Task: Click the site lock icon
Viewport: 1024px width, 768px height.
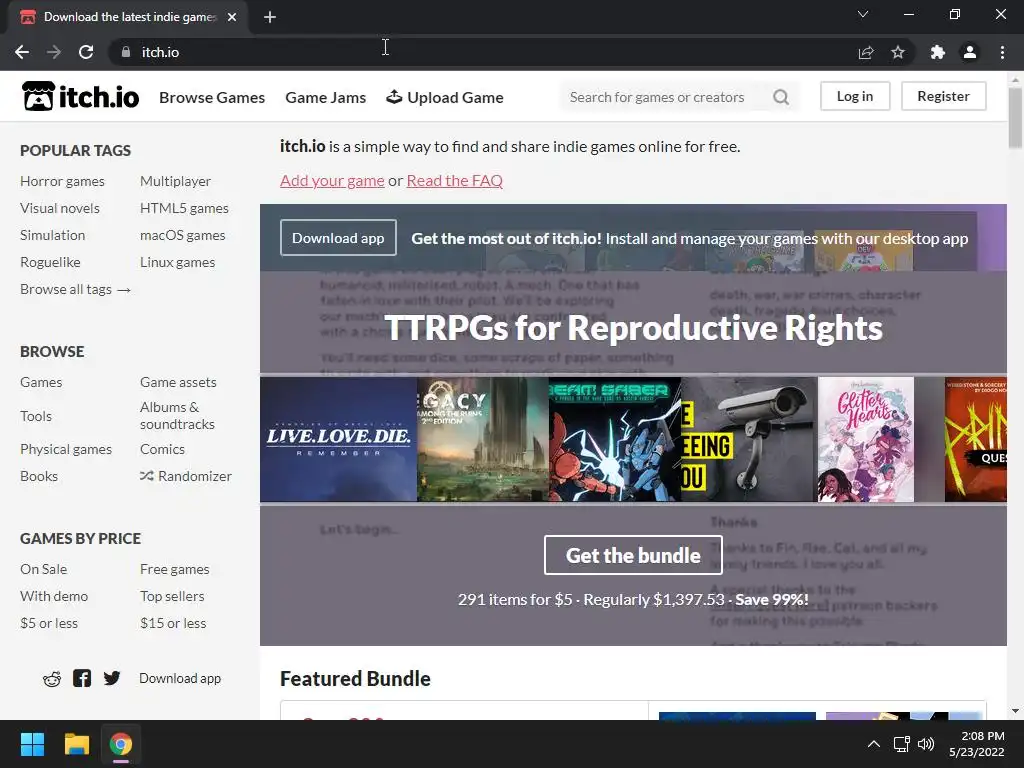Action: pyautogui.click(x=125, y=52)
